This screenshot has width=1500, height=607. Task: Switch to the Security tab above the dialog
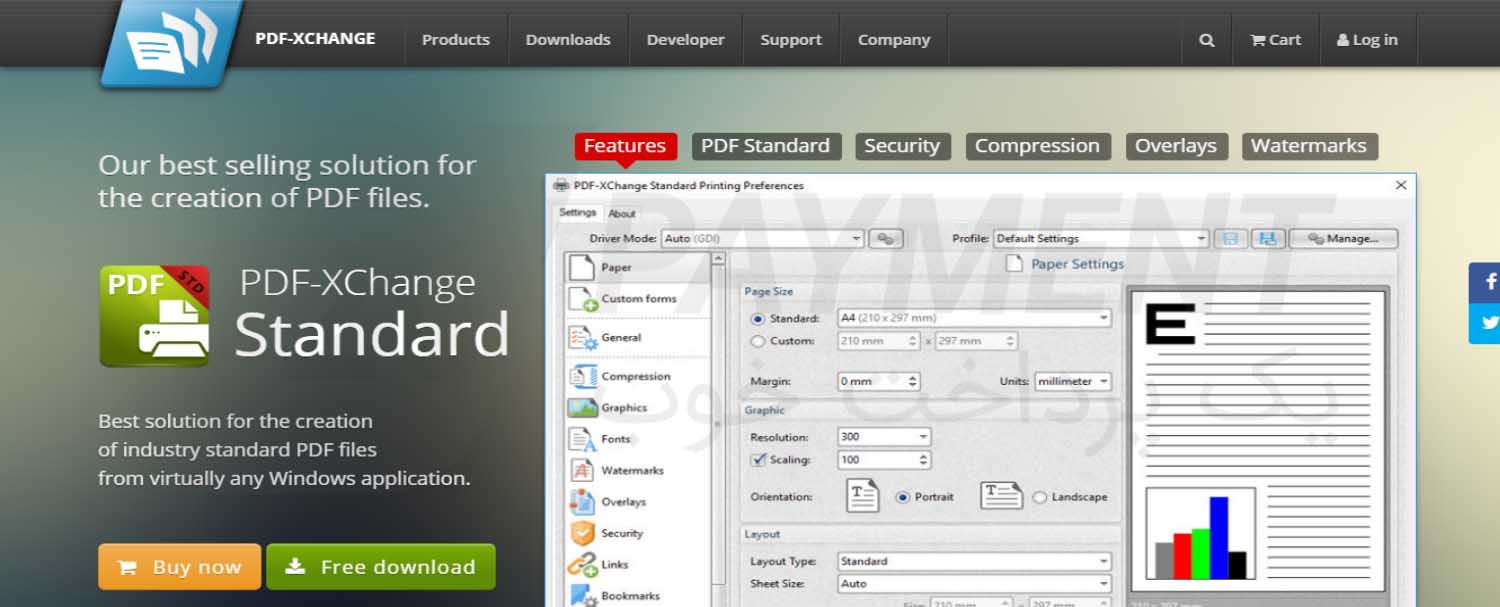(x=902, y=146)
